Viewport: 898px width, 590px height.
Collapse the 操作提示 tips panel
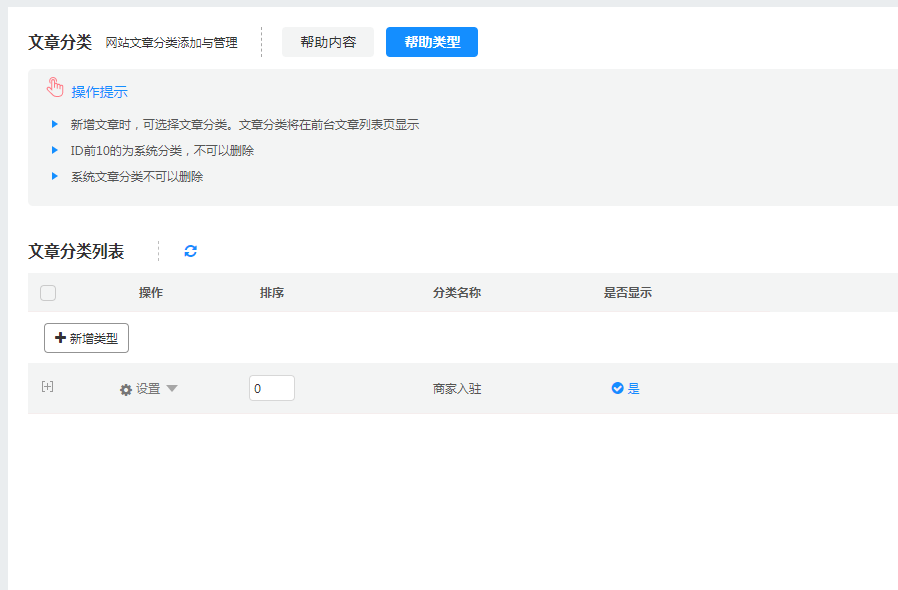99,92
